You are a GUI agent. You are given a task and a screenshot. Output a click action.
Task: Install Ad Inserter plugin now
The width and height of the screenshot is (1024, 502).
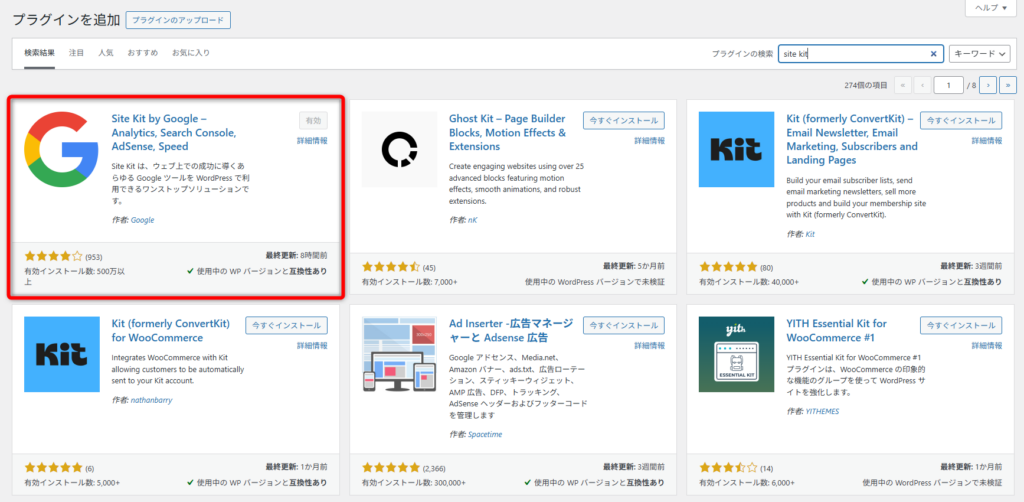pos(624,326)
